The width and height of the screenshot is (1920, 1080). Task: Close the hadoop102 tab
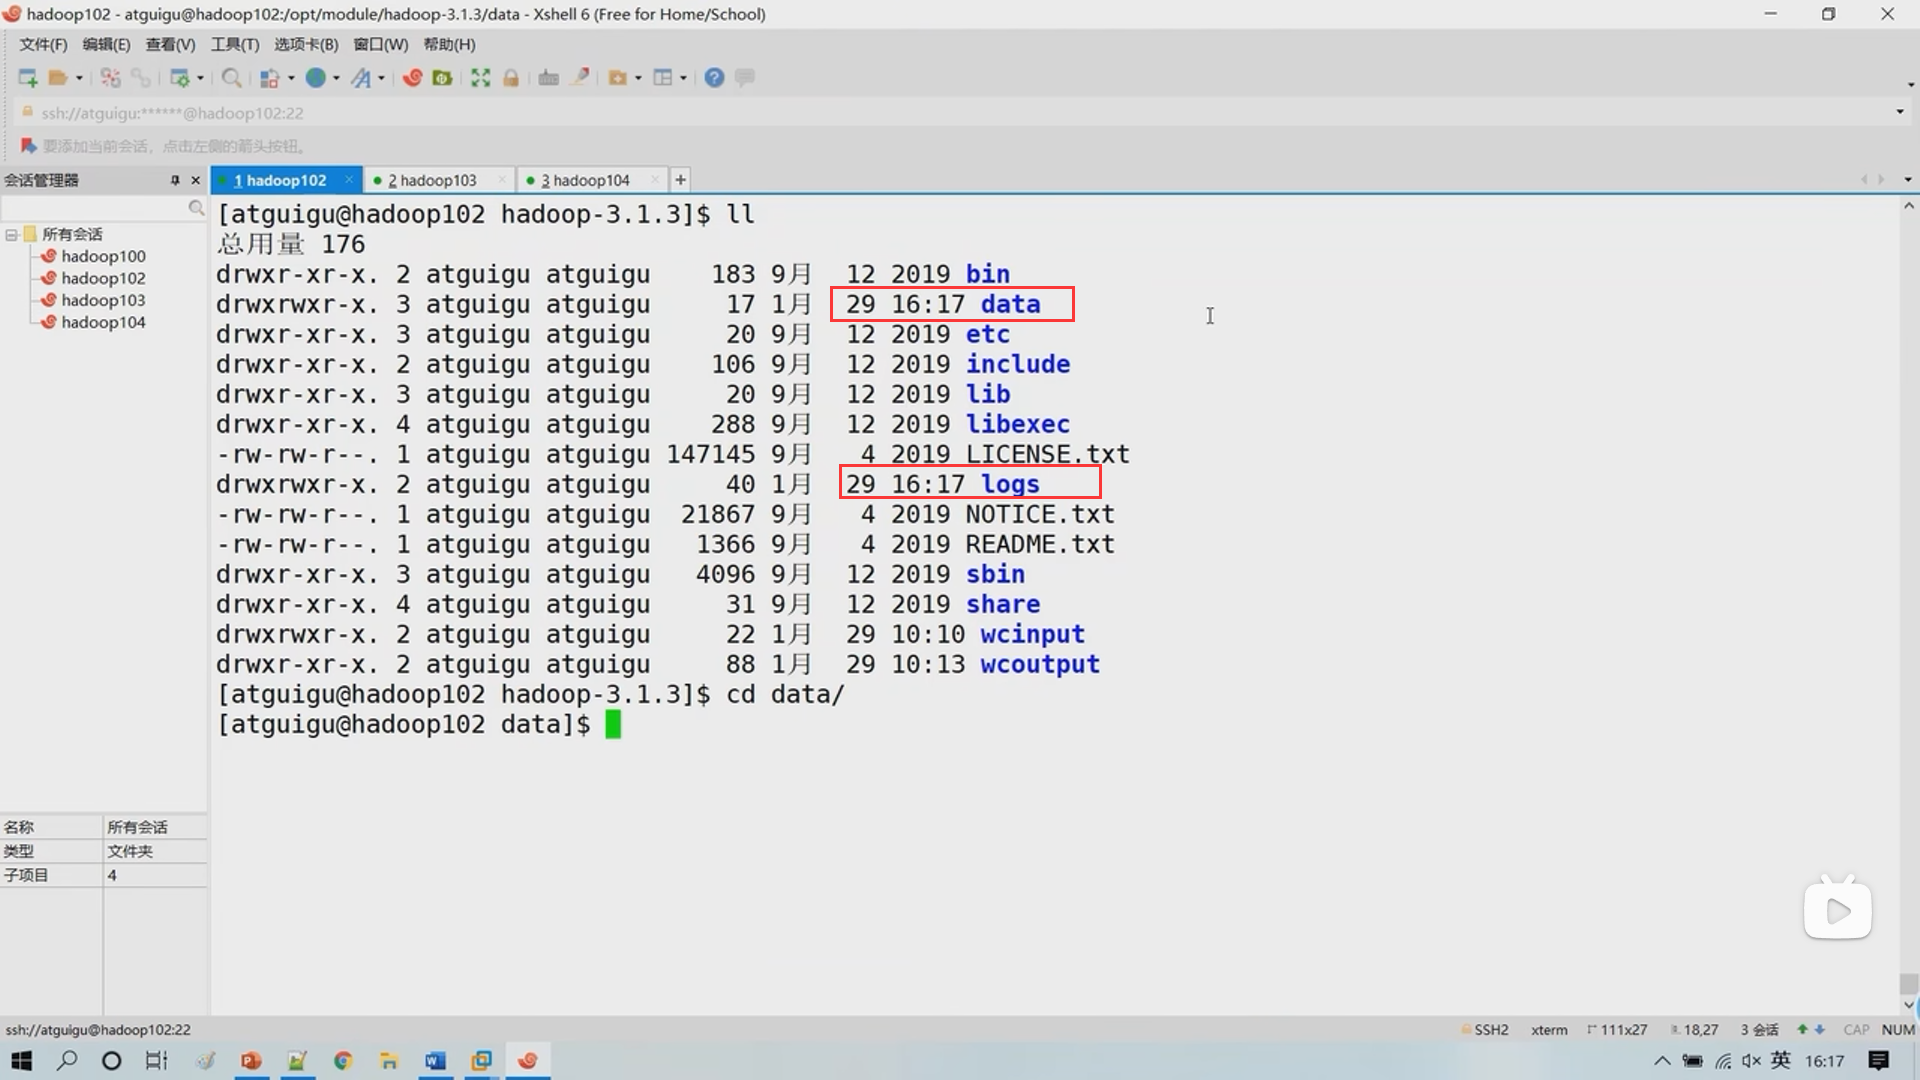tap(348, 180)
